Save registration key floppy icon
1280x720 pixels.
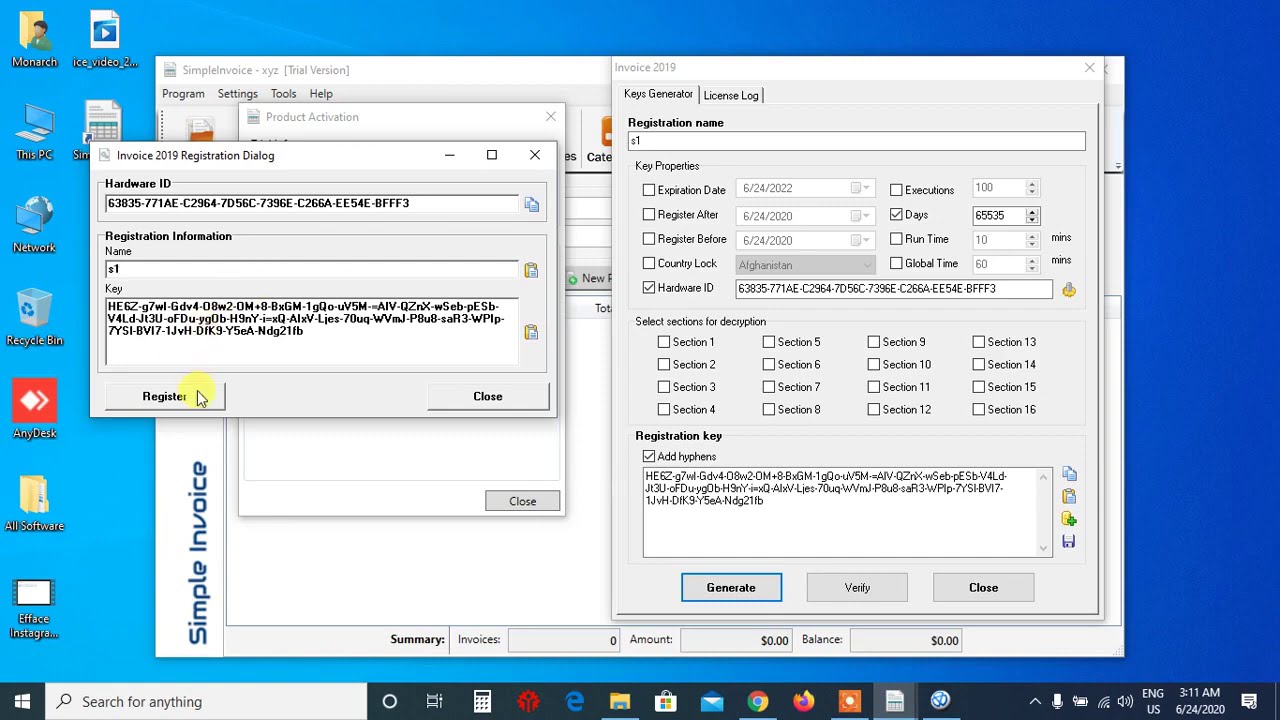point(1069,541)
